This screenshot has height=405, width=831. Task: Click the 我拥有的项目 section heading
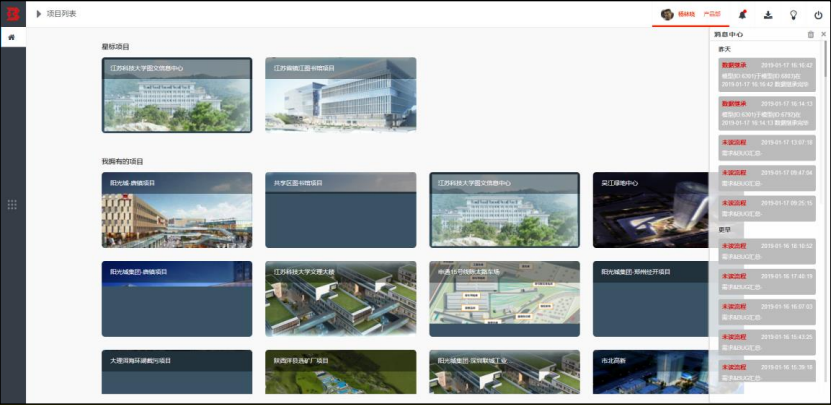click(x=122, y=161)
